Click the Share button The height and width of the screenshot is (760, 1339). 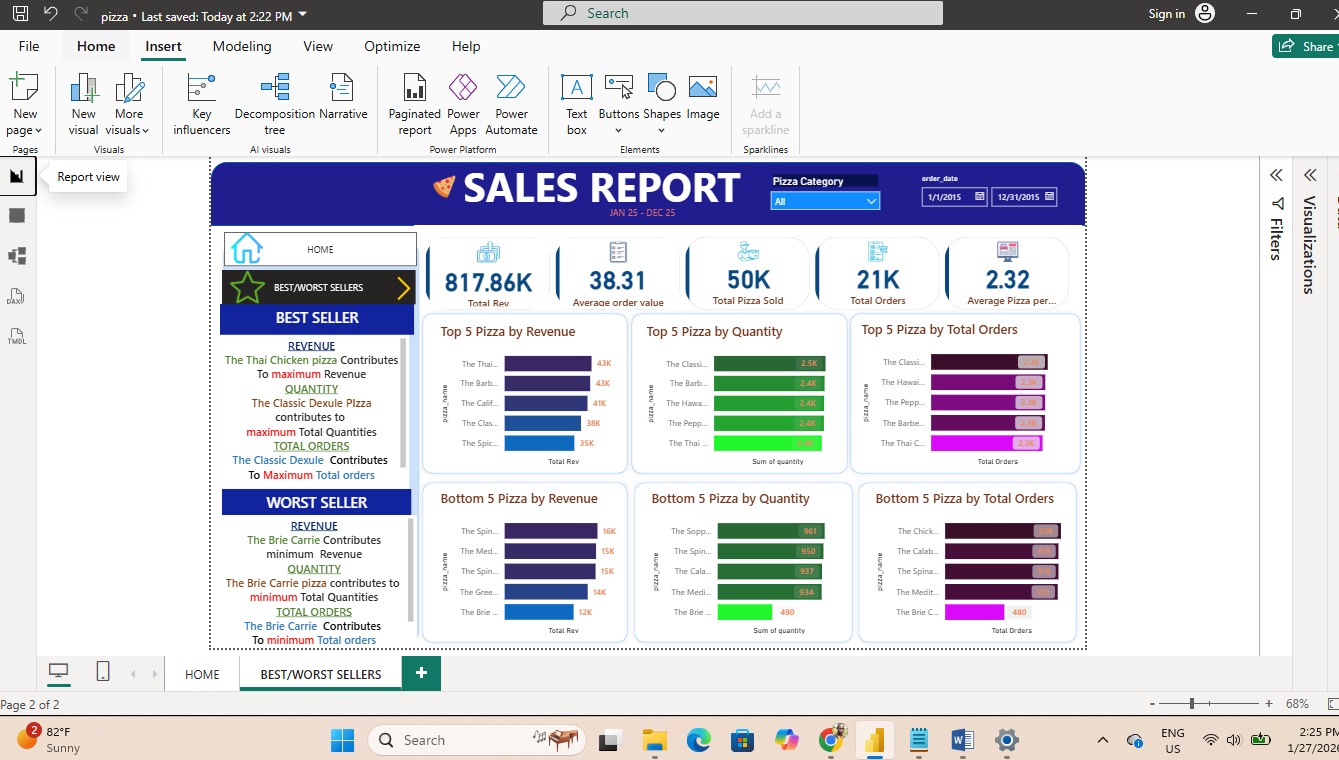pyautogui.click(x=1306, y=46)
